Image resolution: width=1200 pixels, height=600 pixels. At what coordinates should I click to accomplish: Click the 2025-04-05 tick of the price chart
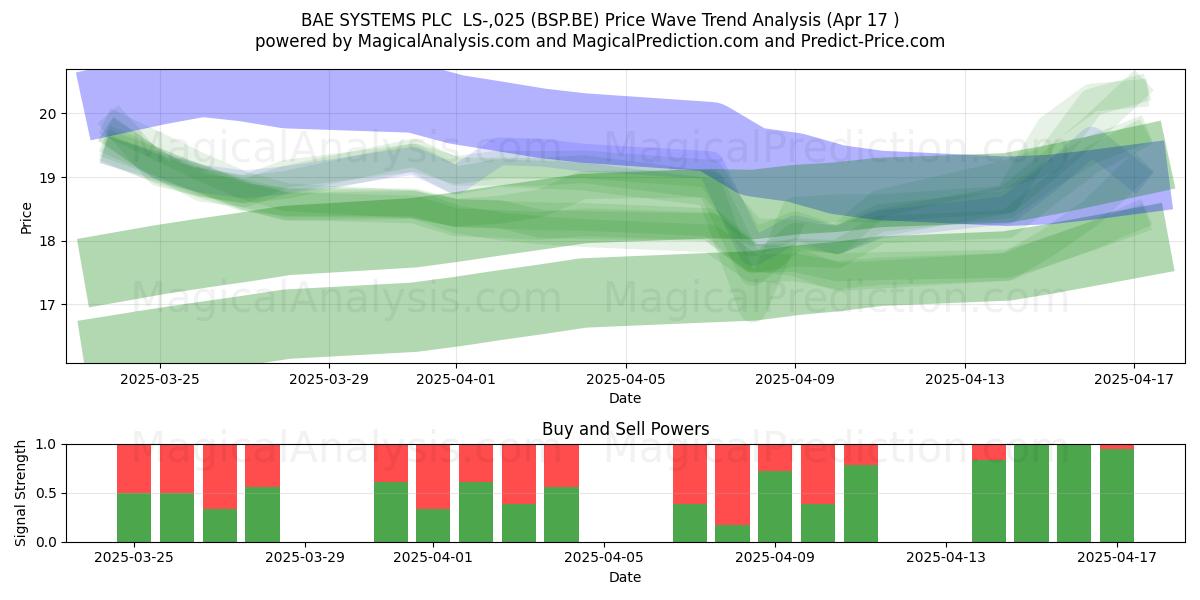625,379
